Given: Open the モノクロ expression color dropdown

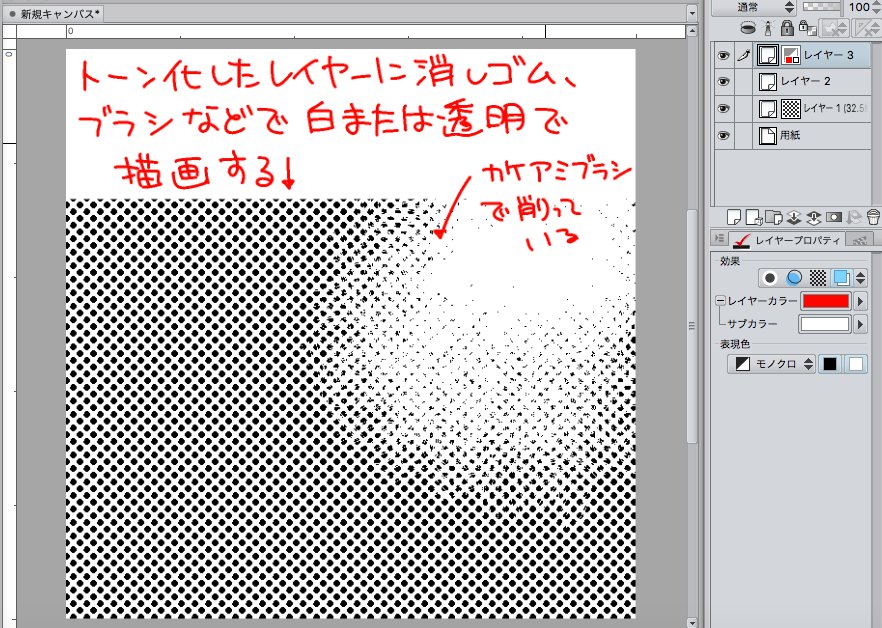Looking at the screenshot, I should 771,364.
